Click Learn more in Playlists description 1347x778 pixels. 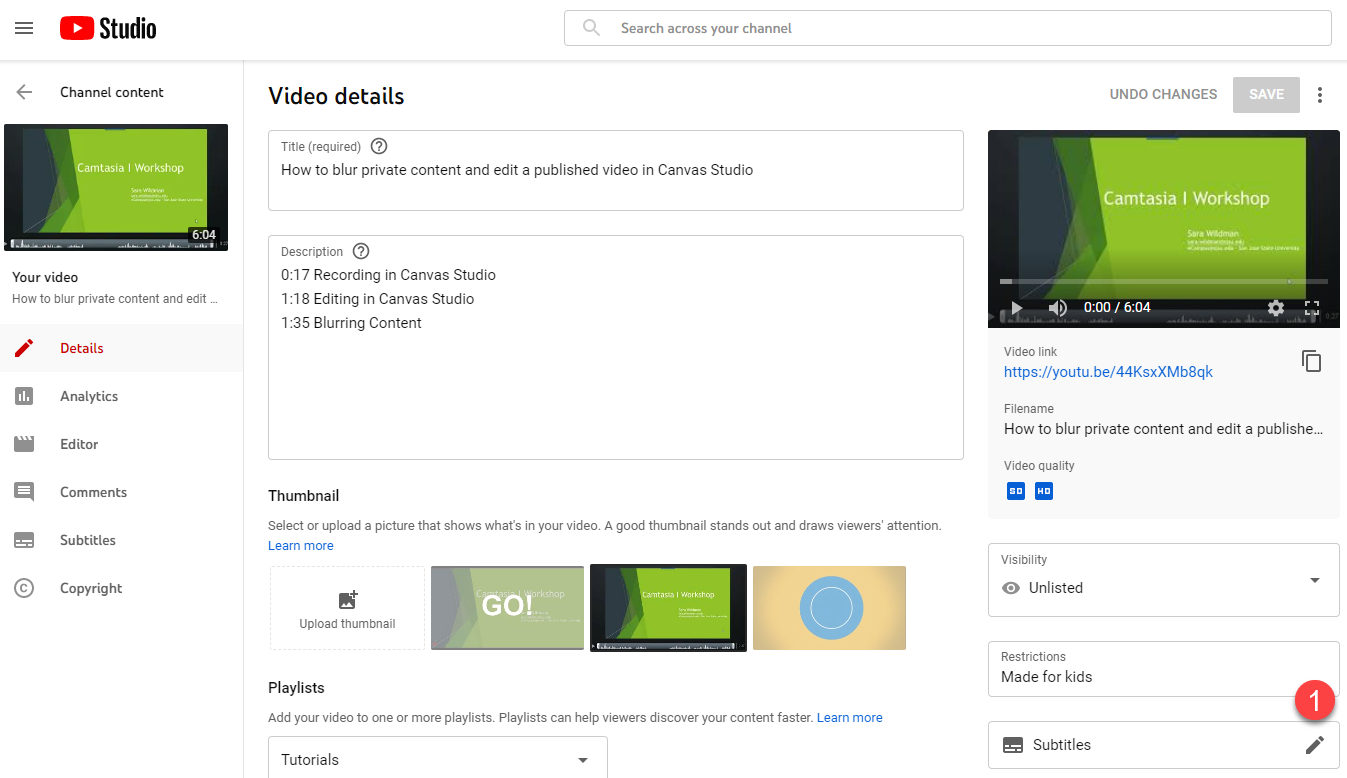[850, 718]
